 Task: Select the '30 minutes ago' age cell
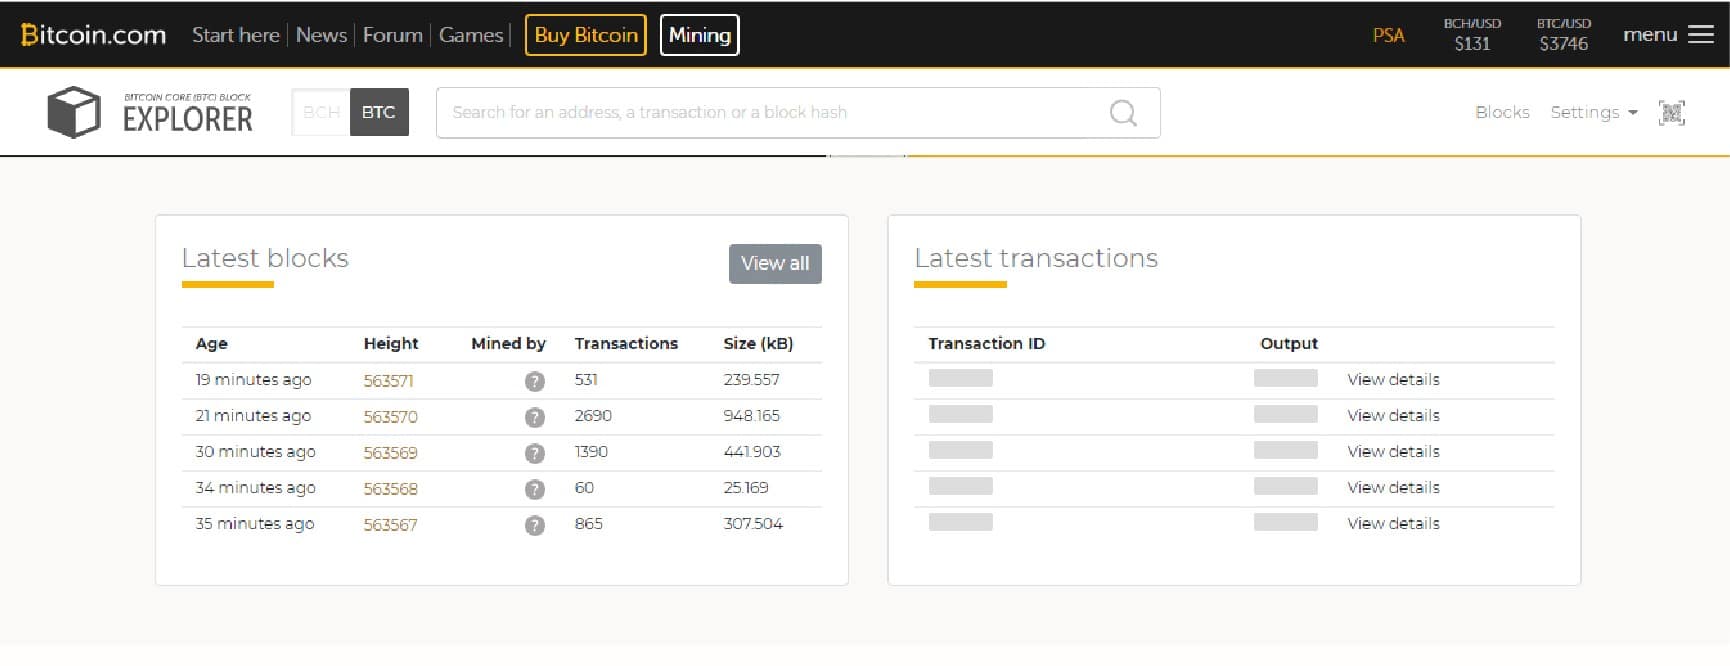[255, 452]
